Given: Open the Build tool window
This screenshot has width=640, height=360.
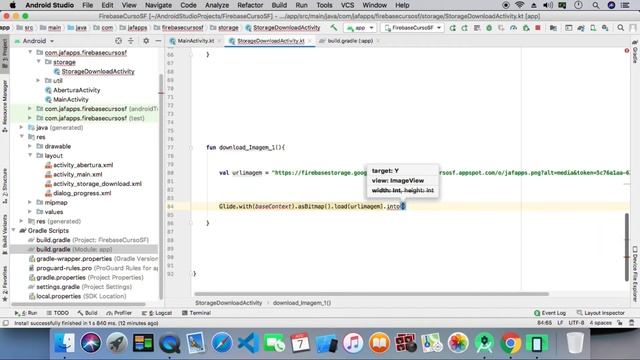Looking at the screenshot, I should (x=87, y=313).
